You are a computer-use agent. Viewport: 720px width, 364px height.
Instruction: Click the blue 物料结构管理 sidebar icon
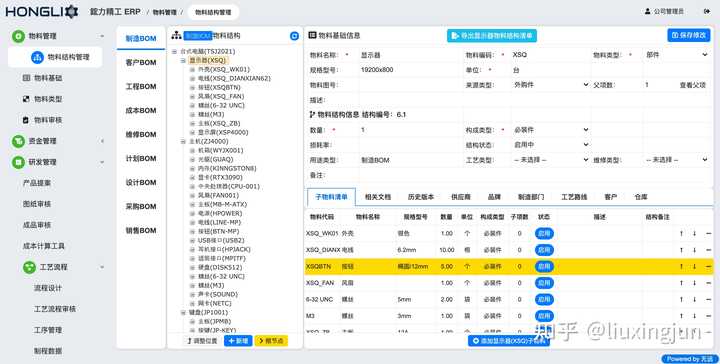coord(37,57)
